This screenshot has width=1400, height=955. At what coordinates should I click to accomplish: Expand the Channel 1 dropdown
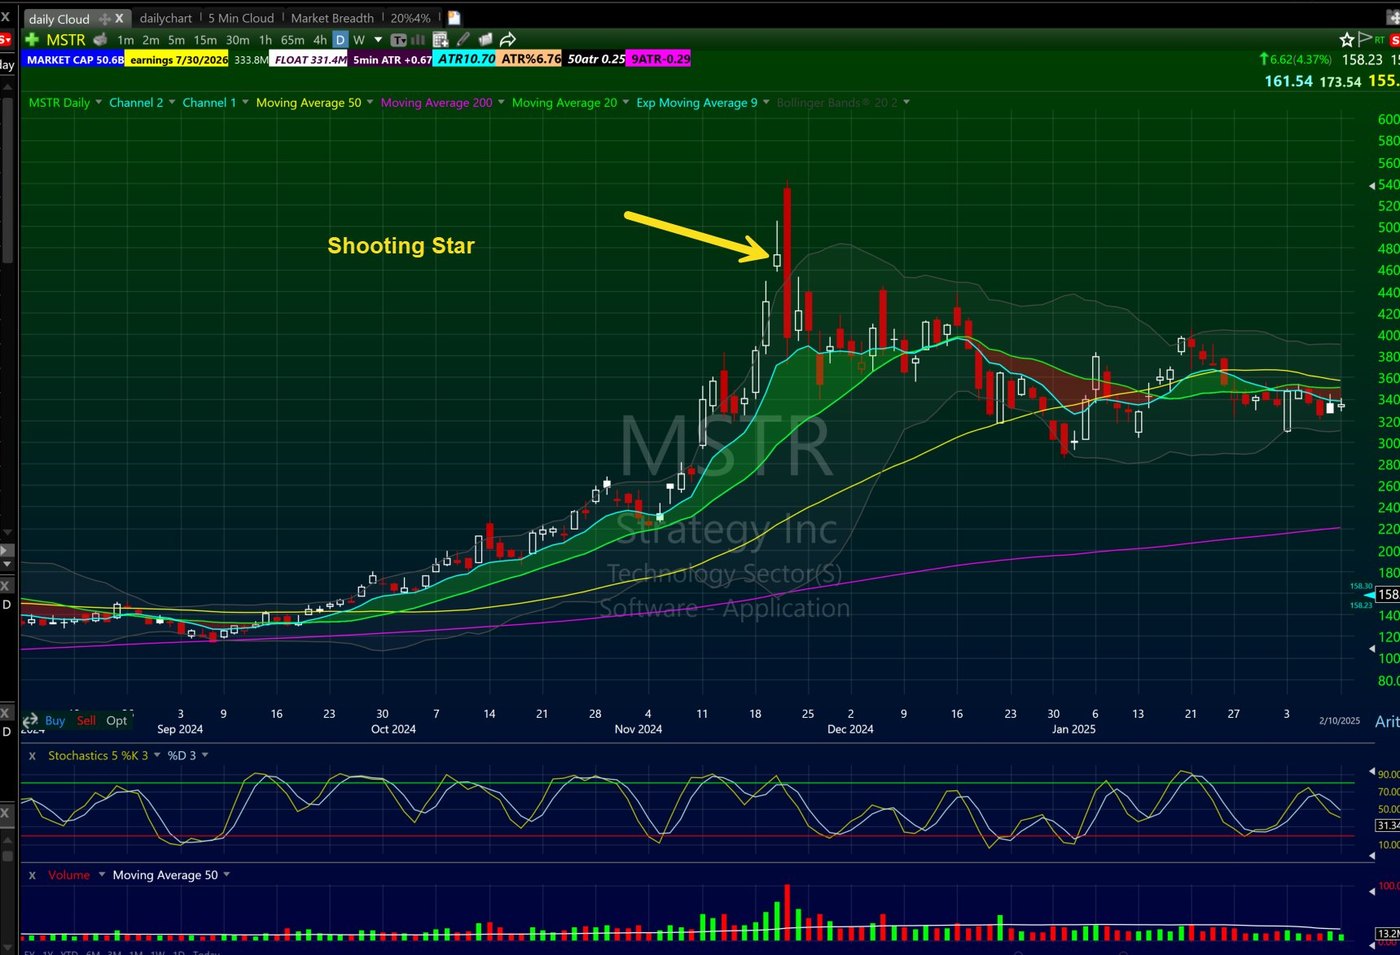pyautogui.click(x=245, y=102)
